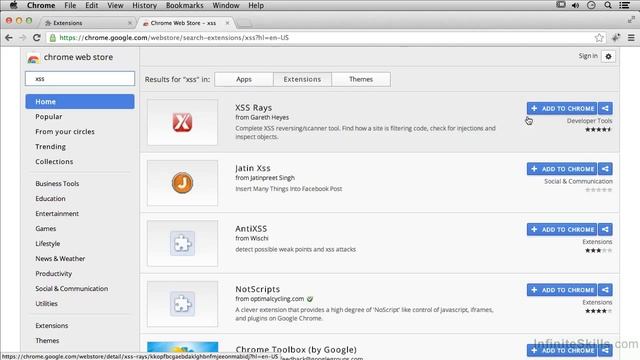Open the History menu
Screen dimensions: 640x360
[144, 5]
